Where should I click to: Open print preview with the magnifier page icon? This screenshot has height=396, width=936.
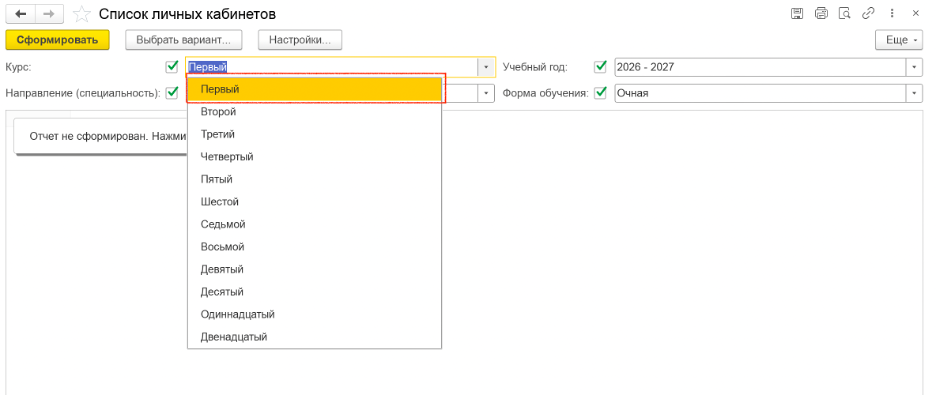[x=844, y=14]
